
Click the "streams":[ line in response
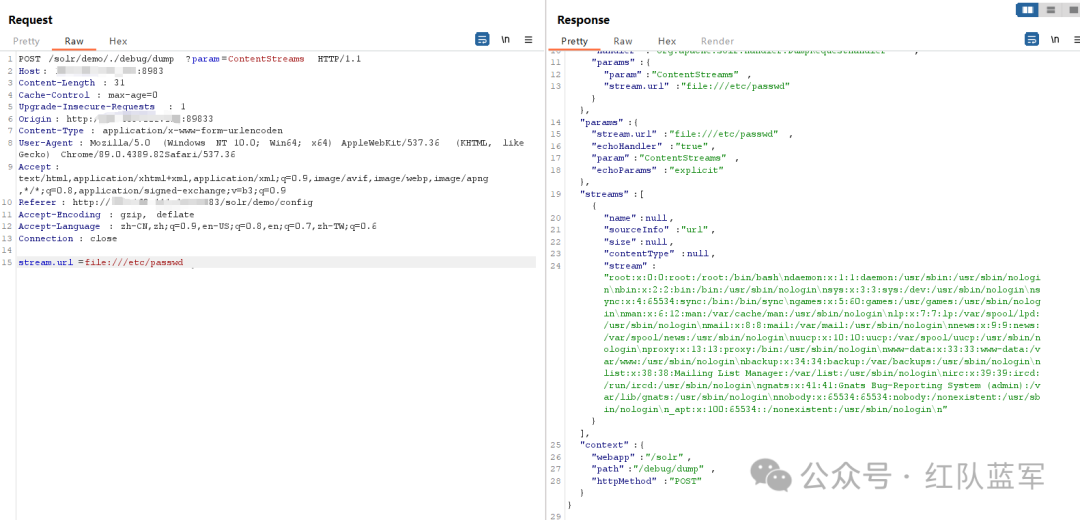coord(612,194)
